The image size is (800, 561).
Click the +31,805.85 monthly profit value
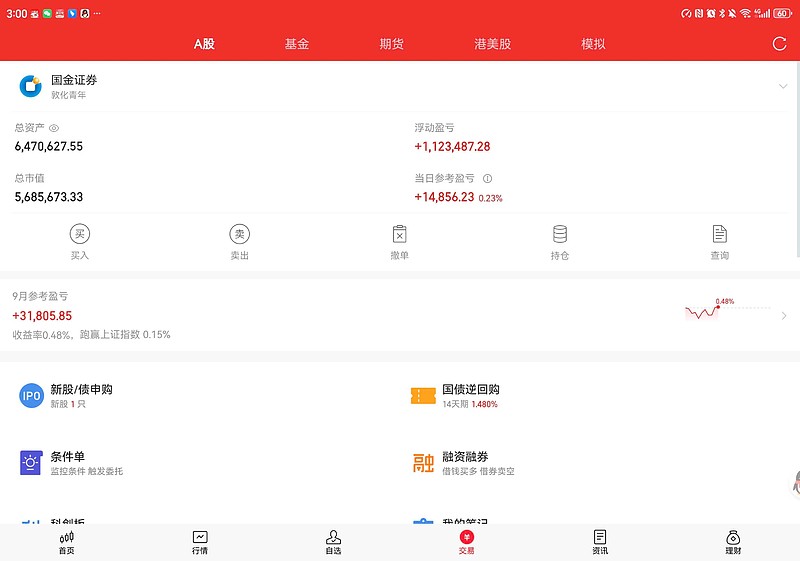(42, 316)
